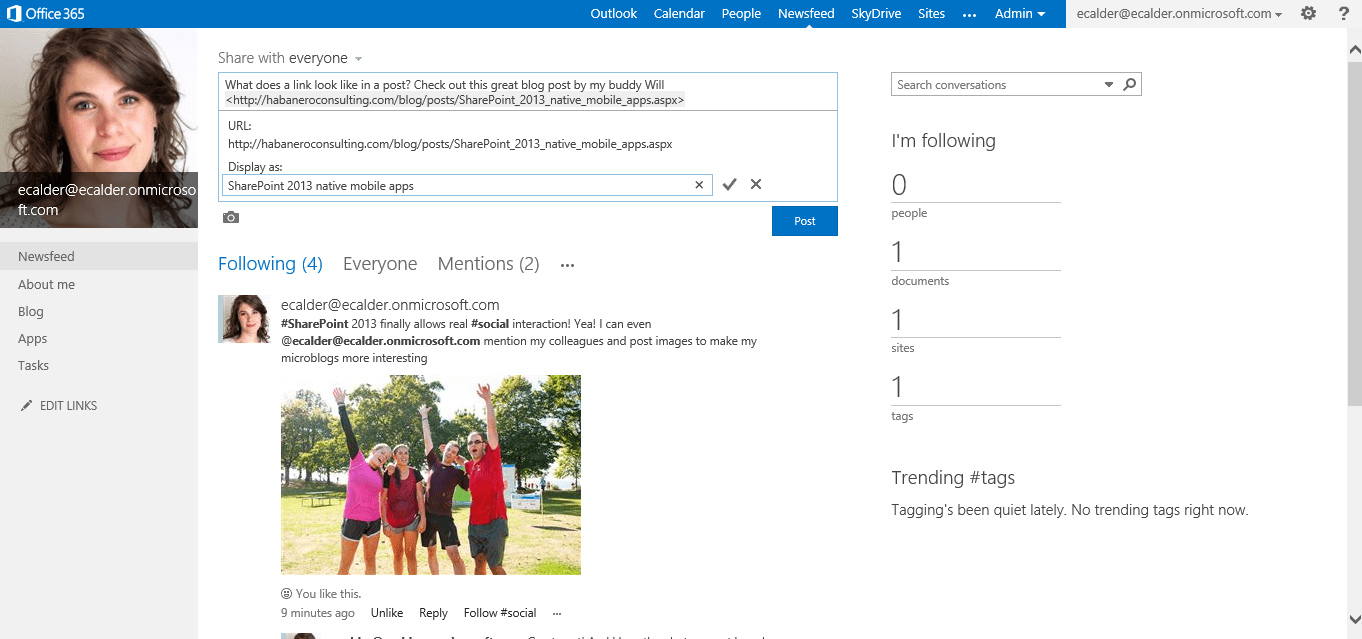Open the Admin dropdown menu
Image resolution: width=1362 pixels, height=639 pixels.
point(1020,14)
